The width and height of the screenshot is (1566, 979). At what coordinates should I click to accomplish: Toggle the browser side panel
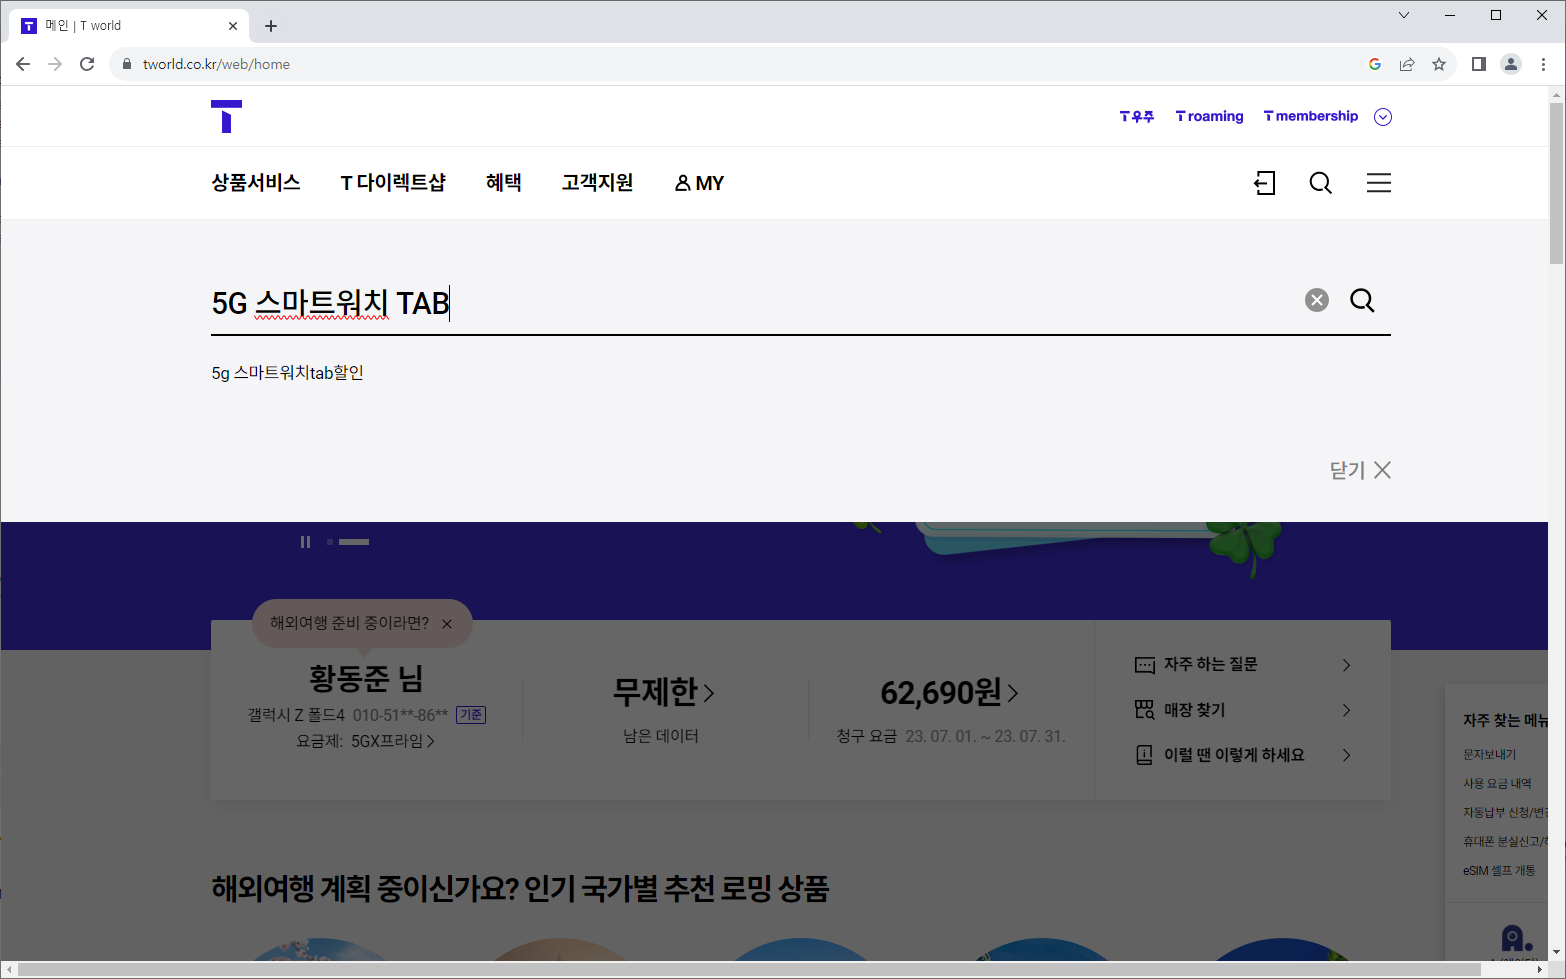[1479, 64]
